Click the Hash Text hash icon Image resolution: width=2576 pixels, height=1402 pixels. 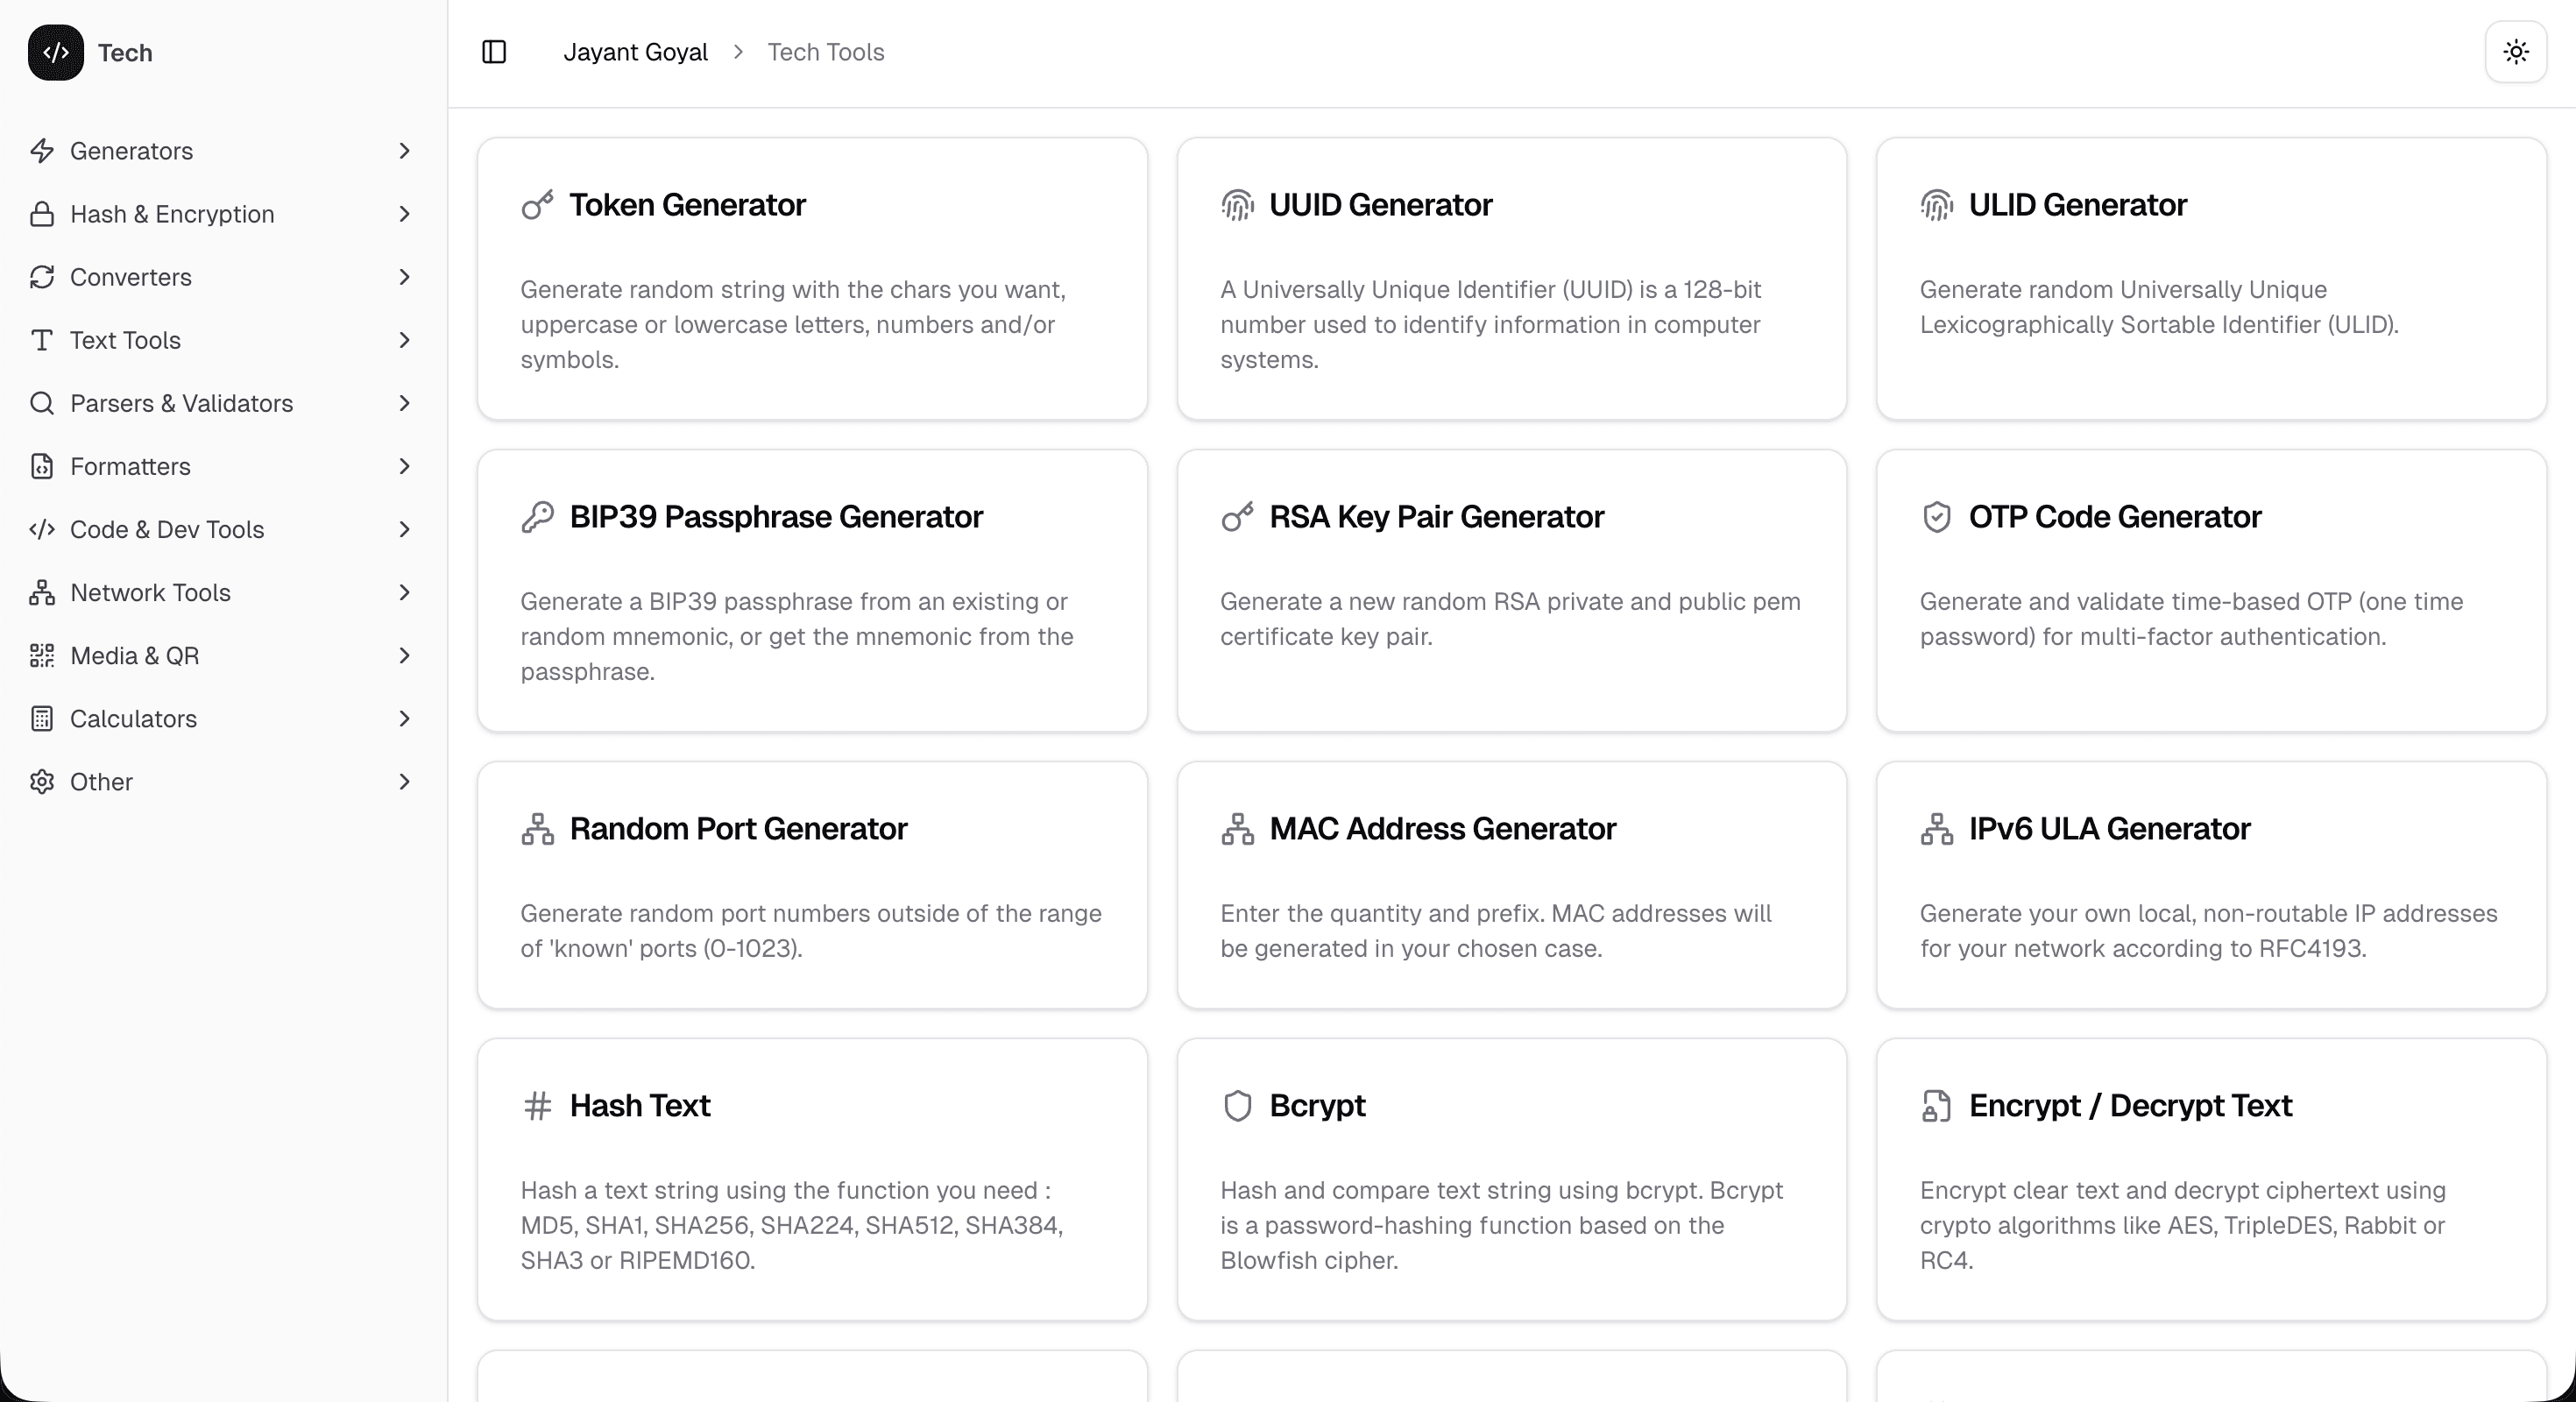537,1106
